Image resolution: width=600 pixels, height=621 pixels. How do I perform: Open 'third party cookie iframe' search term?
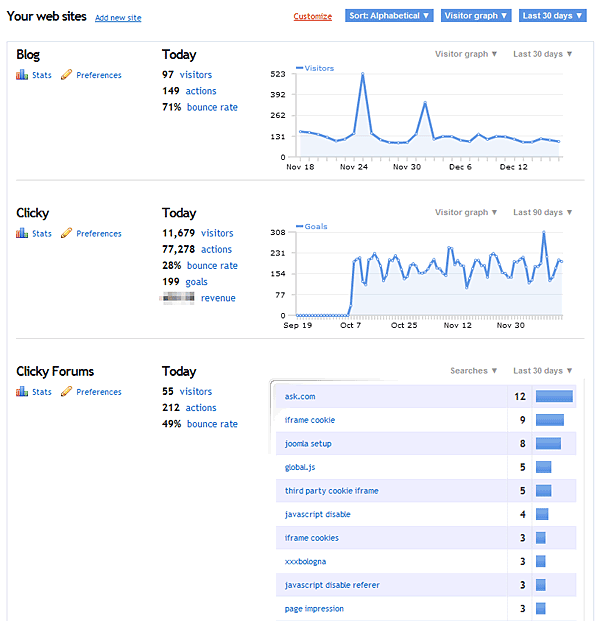click(331, 491)
